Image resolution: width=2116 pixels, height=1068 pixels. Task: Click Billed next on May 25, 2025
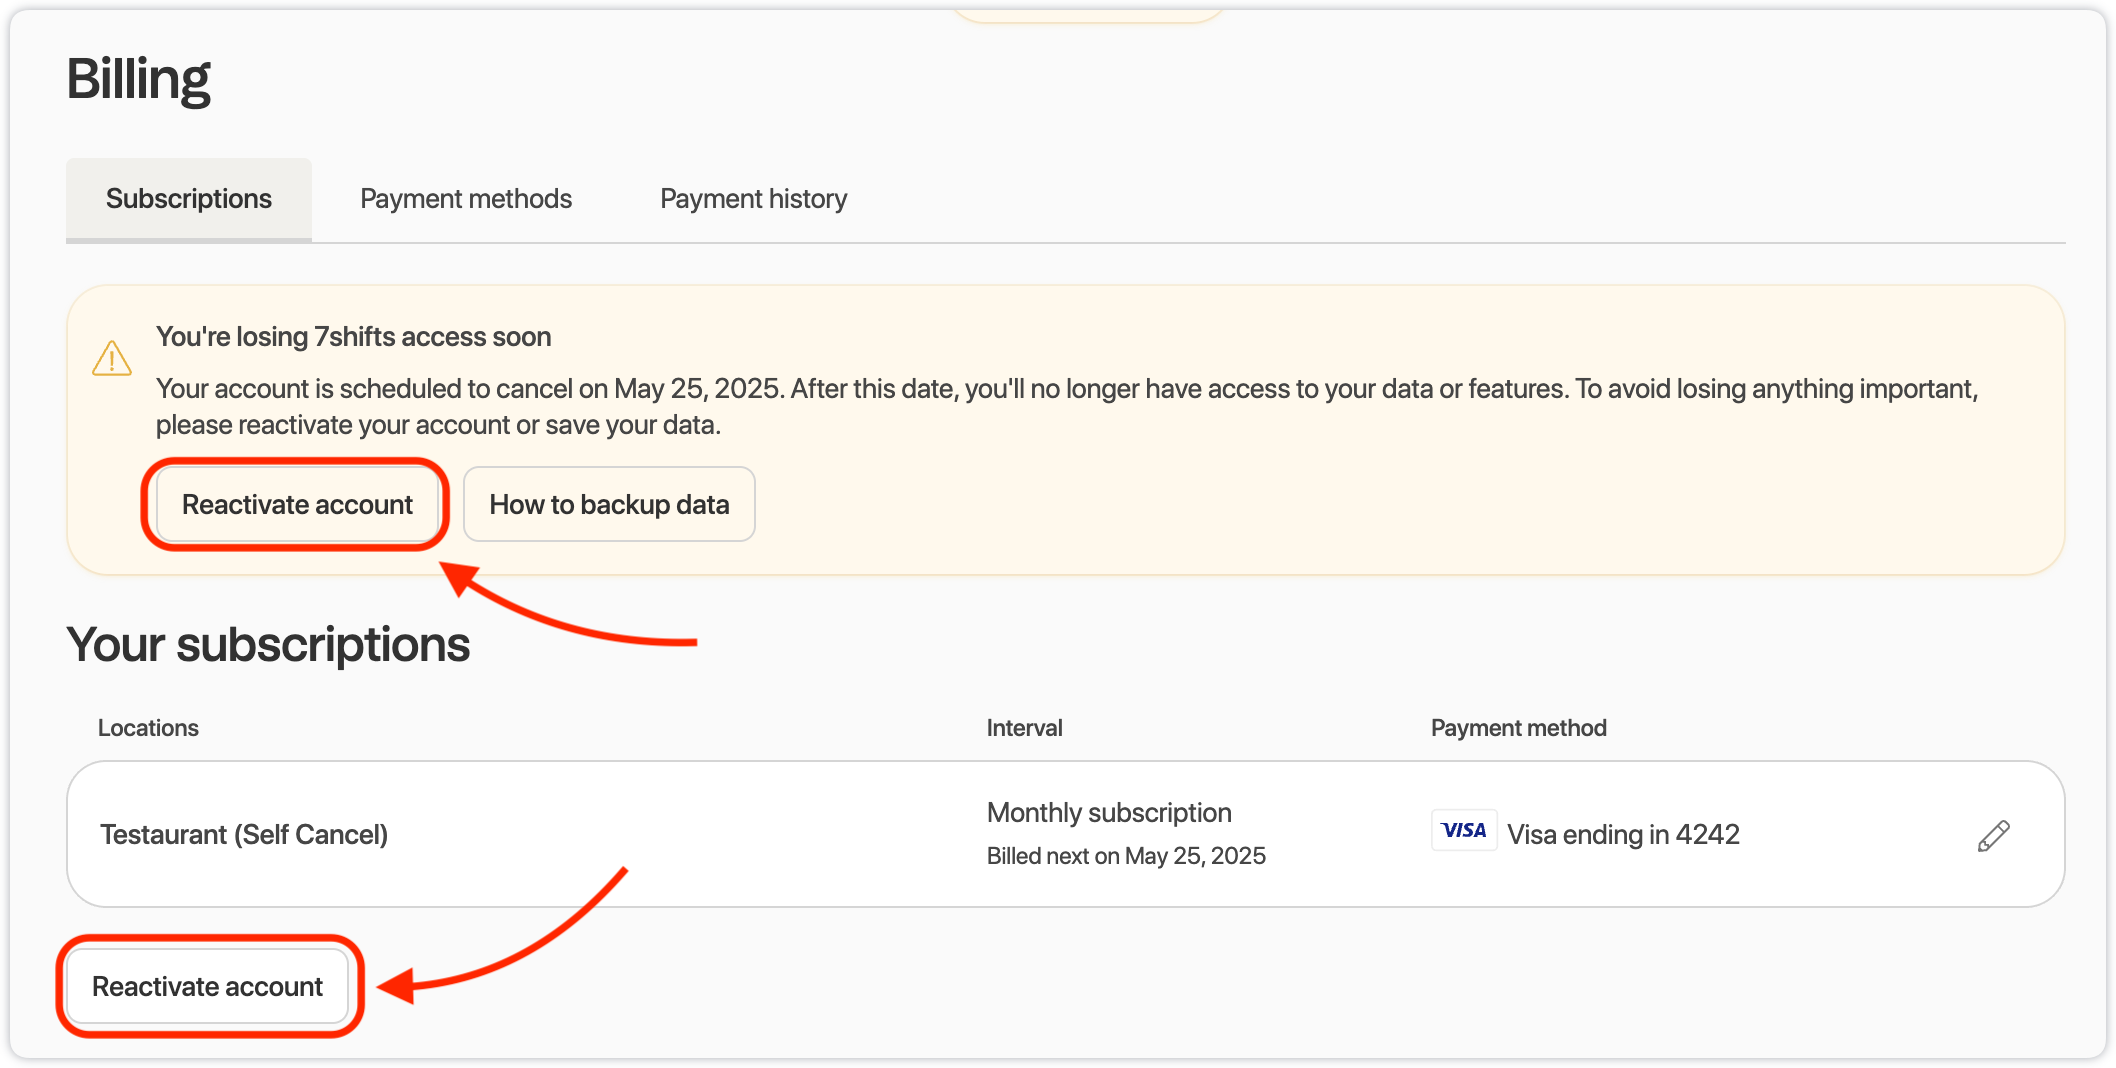point(1126,856)
